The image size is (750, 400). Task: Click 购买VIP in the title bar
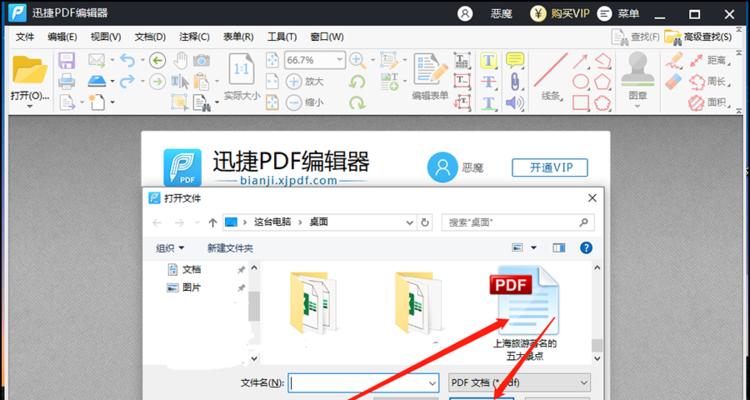[x=560, y=13]
